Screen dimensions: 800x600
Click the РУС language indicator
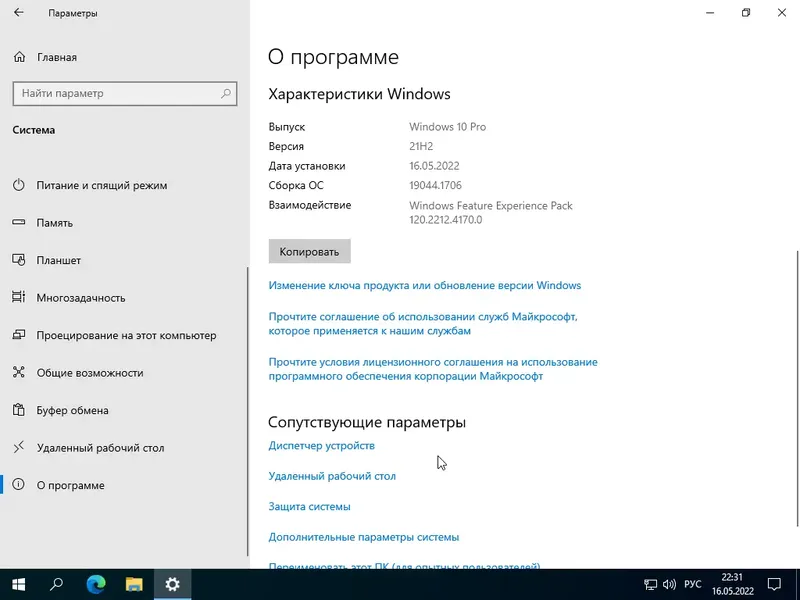pos(692,584)
